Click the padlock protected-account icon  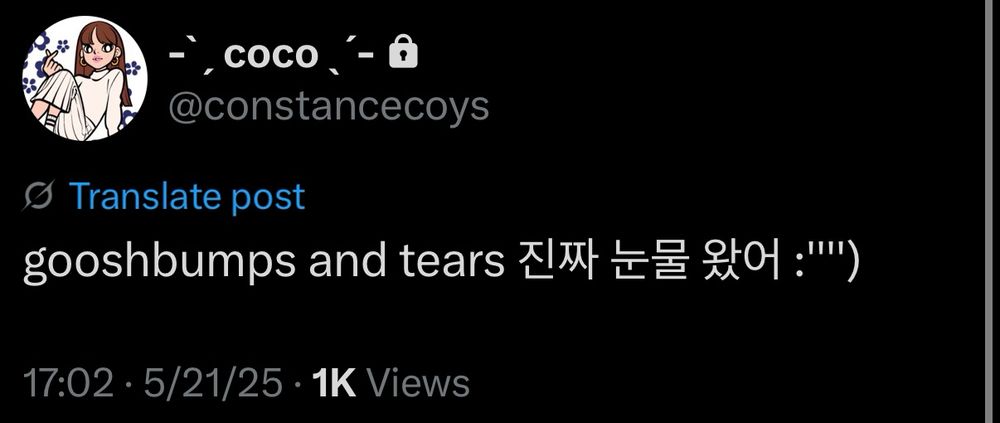pyautogui.click(x=404, y=52)
